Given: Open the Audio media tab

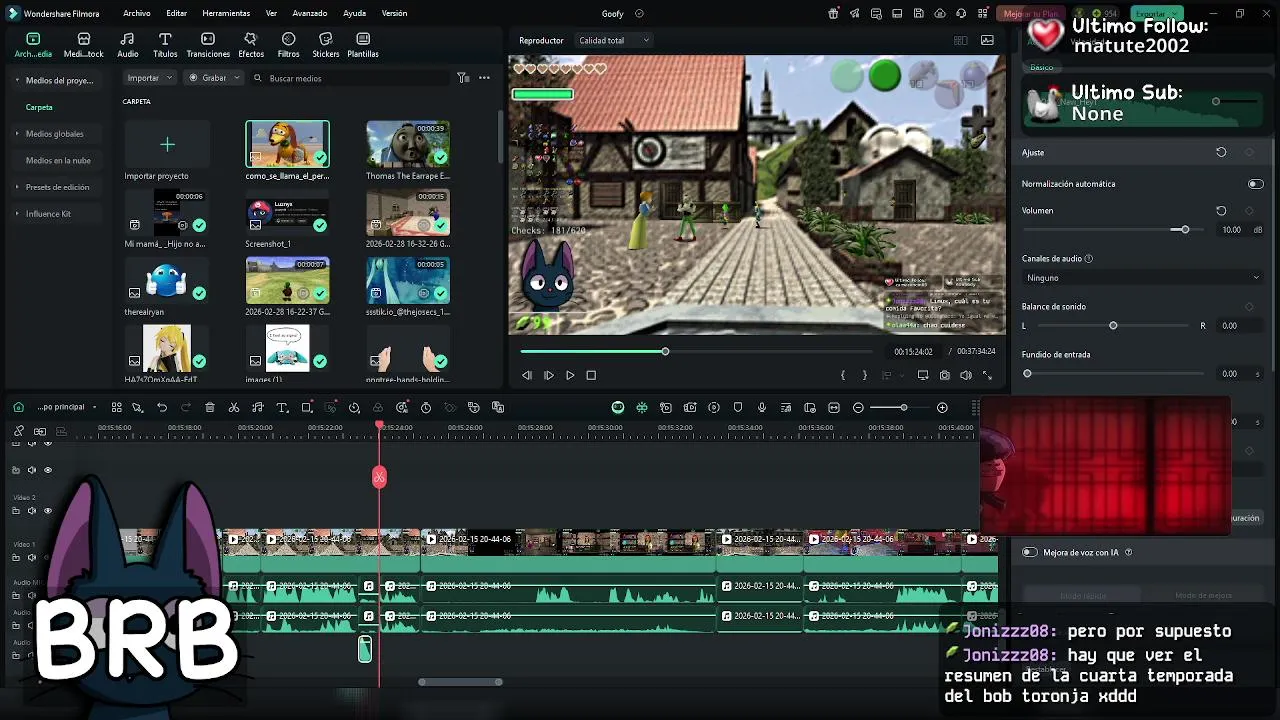Looking at the screenshot, I should (128, 45).
